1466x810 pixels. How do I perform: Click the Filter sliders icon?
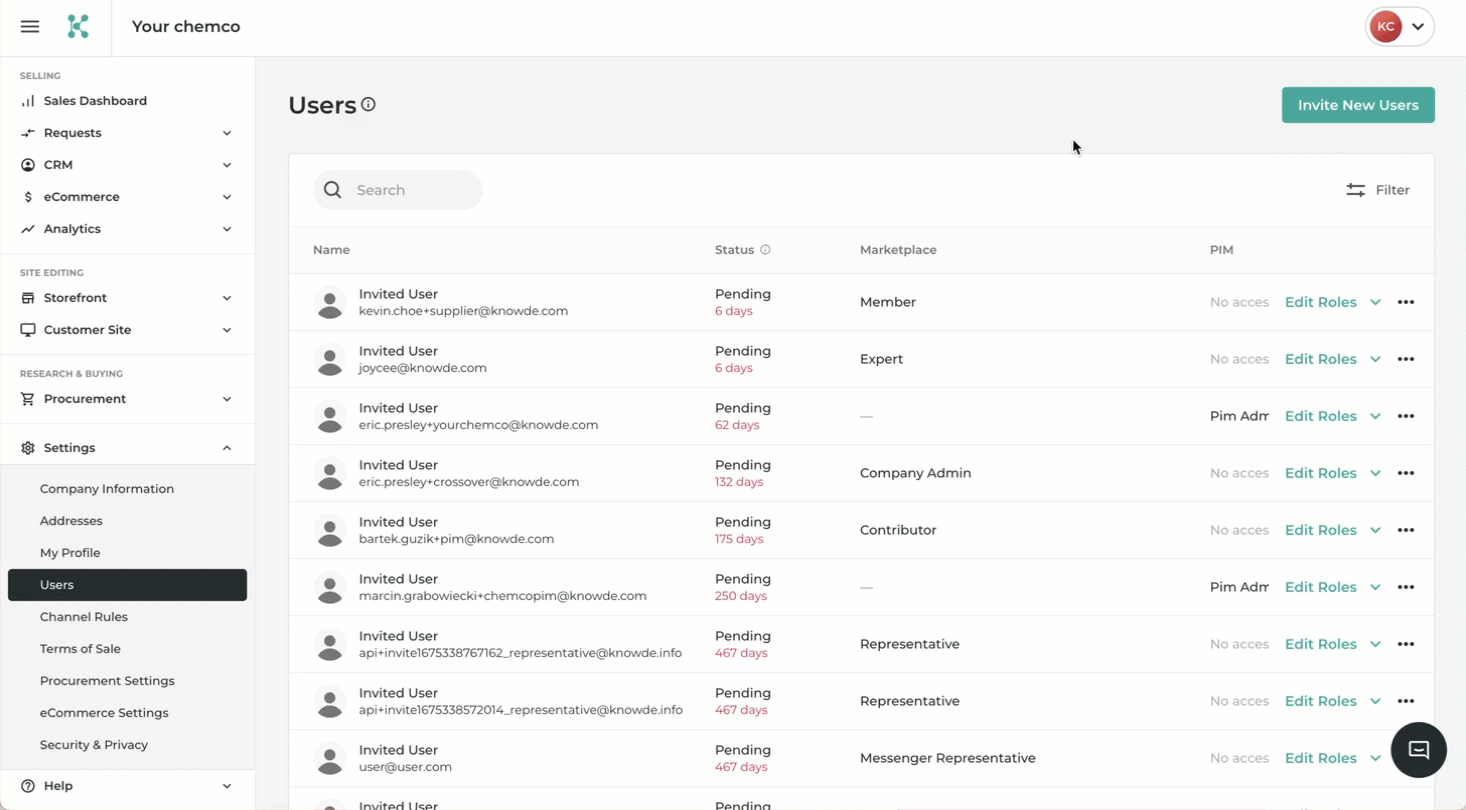click(x=1355, y=190)
